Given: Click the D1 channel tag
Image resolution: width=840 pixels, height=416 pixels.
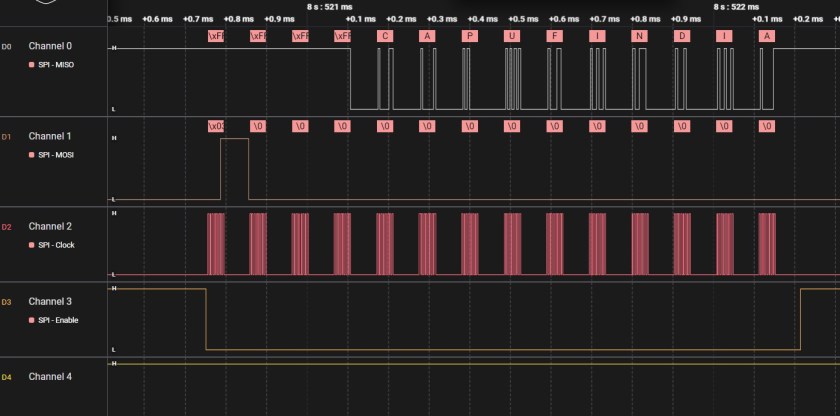Looking at the screenshot, I should 6,137.
